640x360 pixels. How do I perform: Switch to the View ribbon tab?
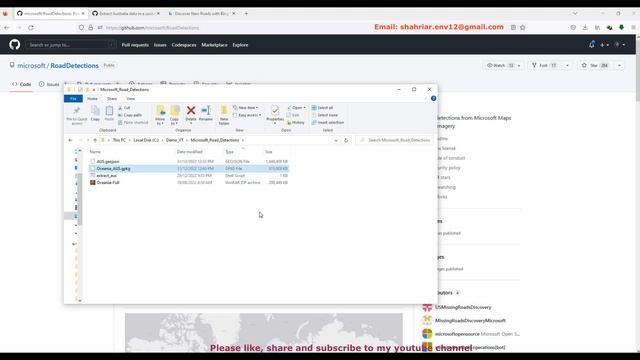coord(131,99)
